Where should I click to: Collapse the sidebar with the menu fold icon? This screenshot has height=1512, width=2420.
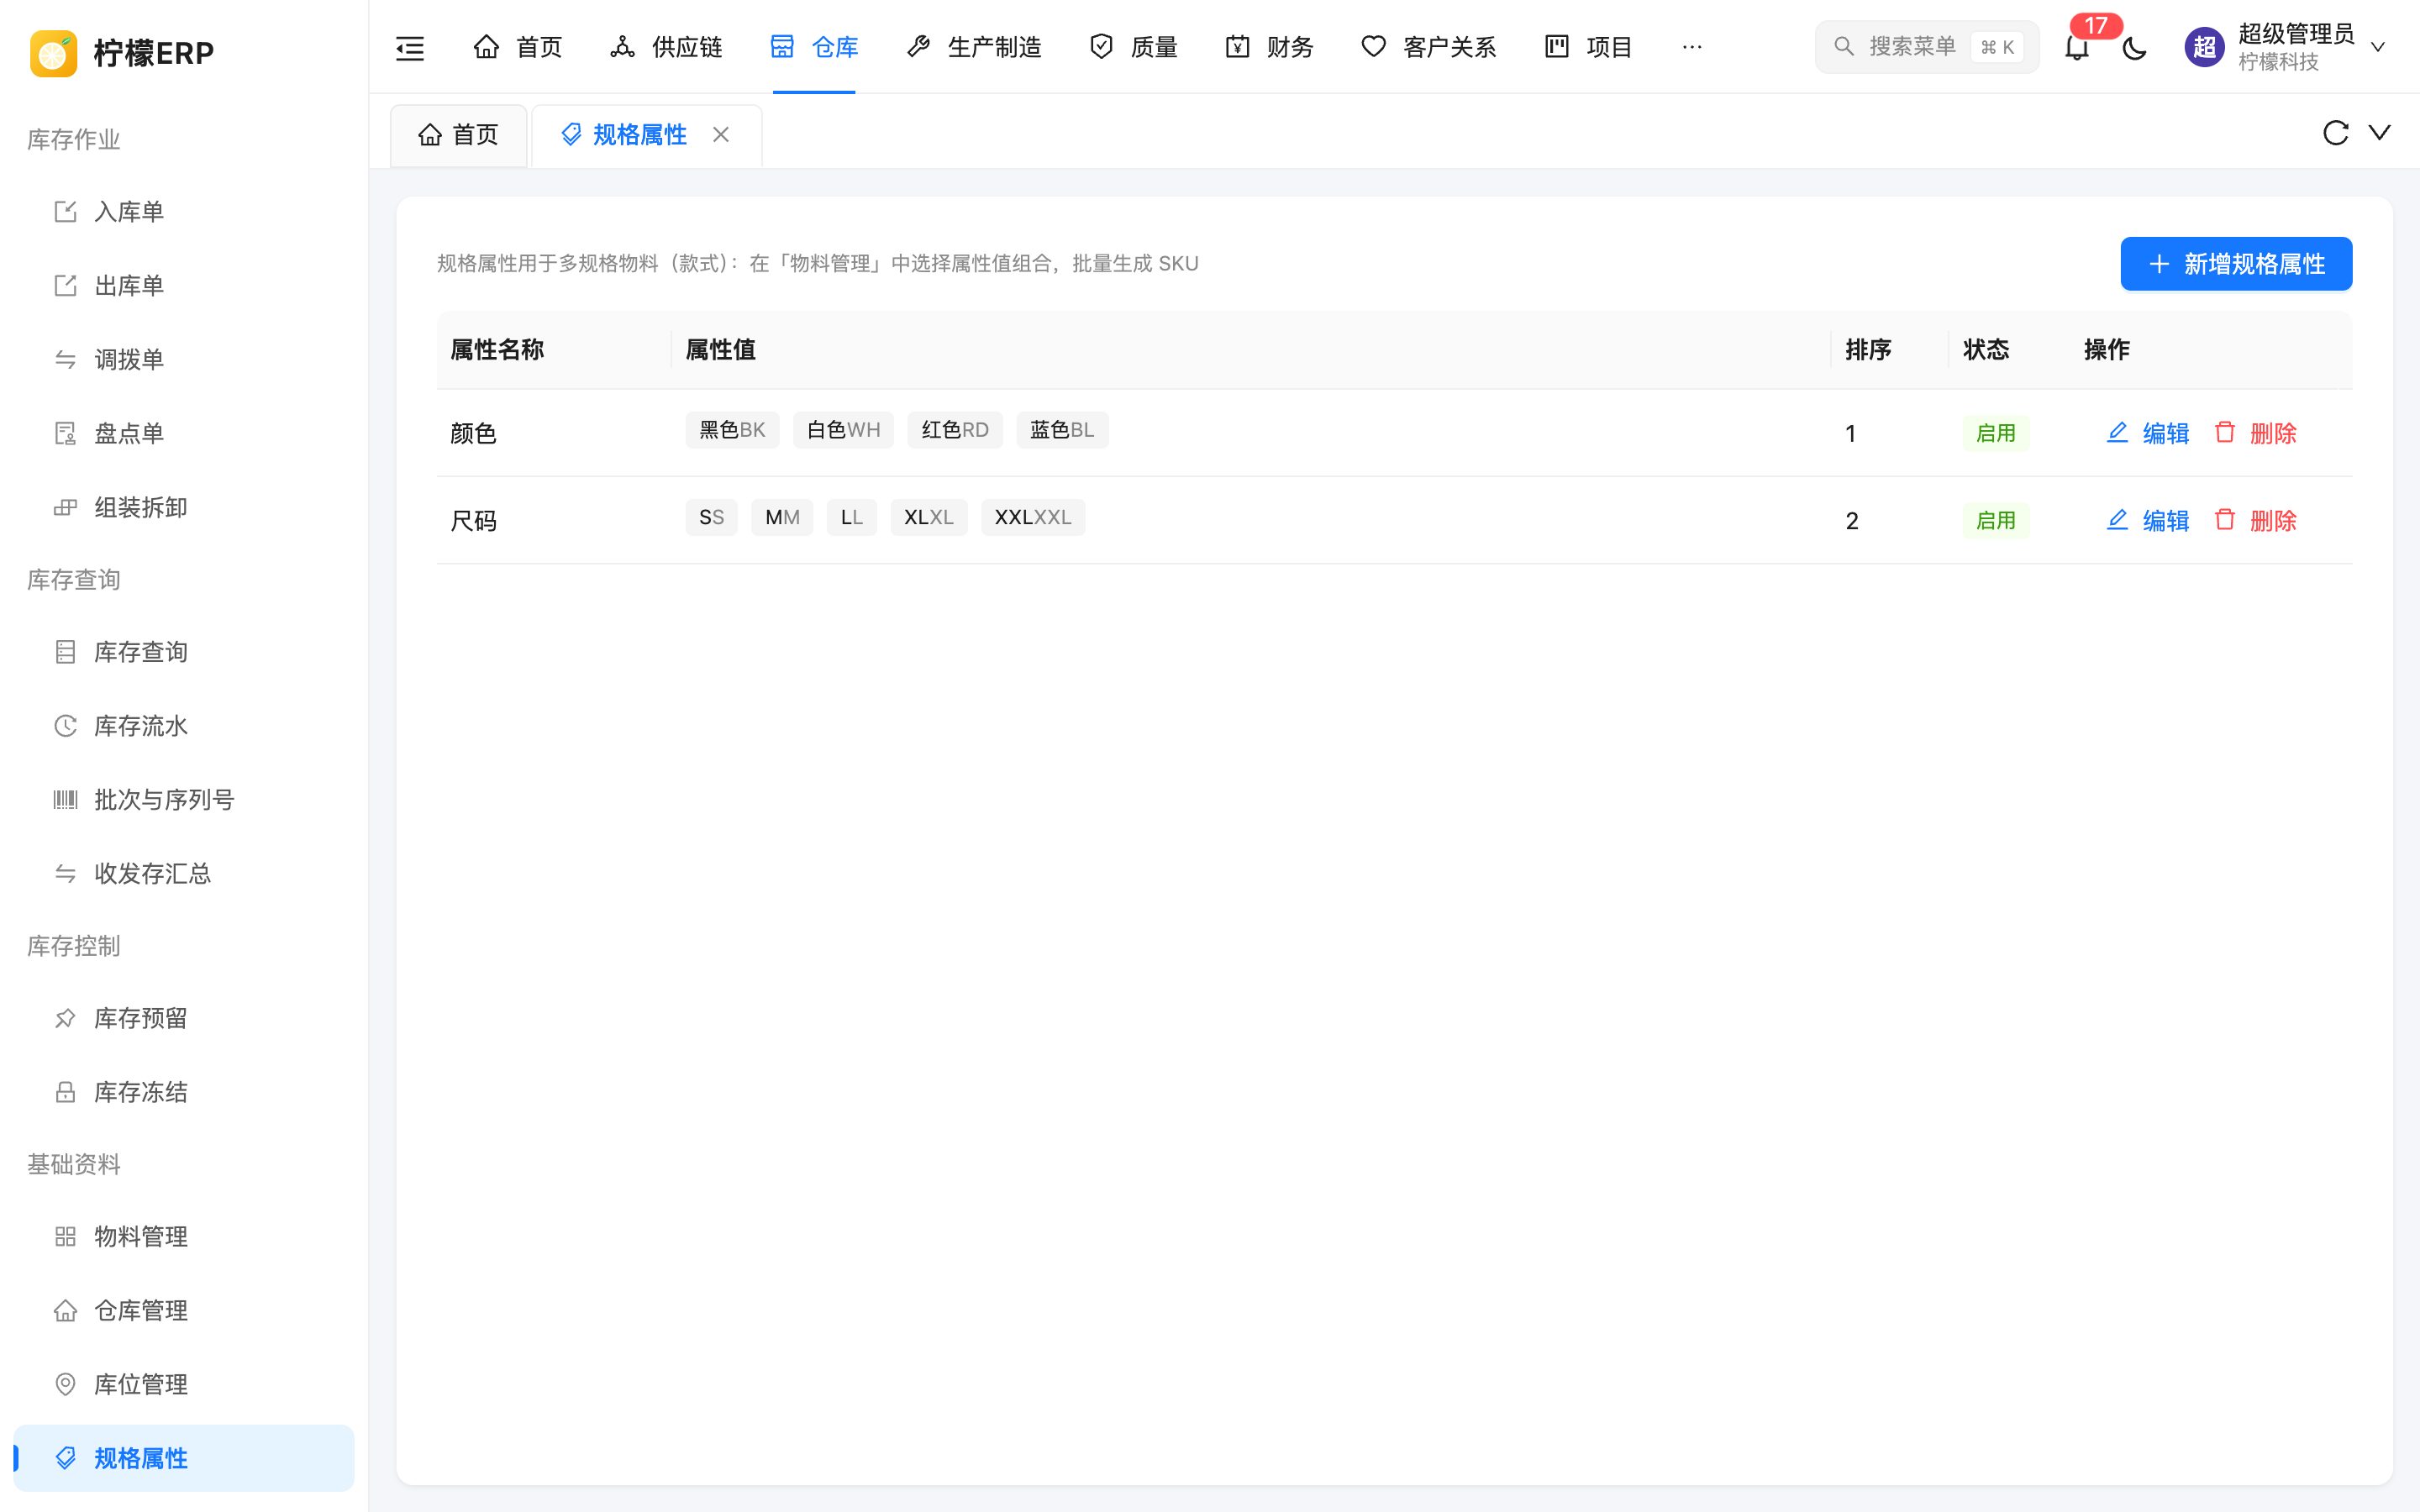click(x=410, y=47)
